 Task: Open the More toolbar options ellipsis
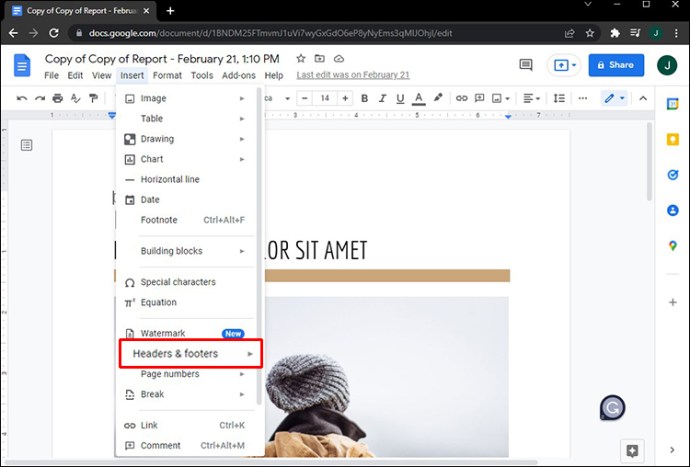tap(583, 98)
